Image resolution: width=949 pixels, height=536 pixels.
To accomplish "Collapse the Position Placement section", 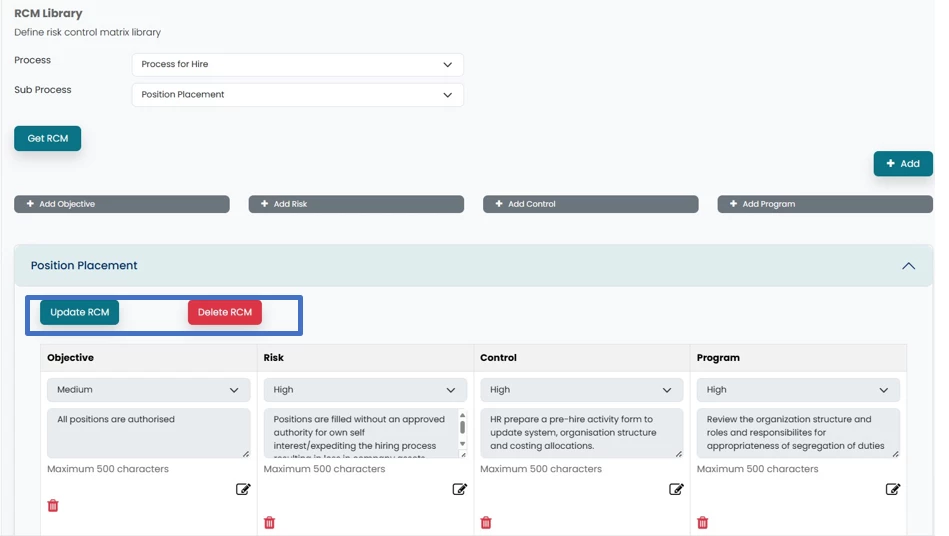I will tap(908, 266).
